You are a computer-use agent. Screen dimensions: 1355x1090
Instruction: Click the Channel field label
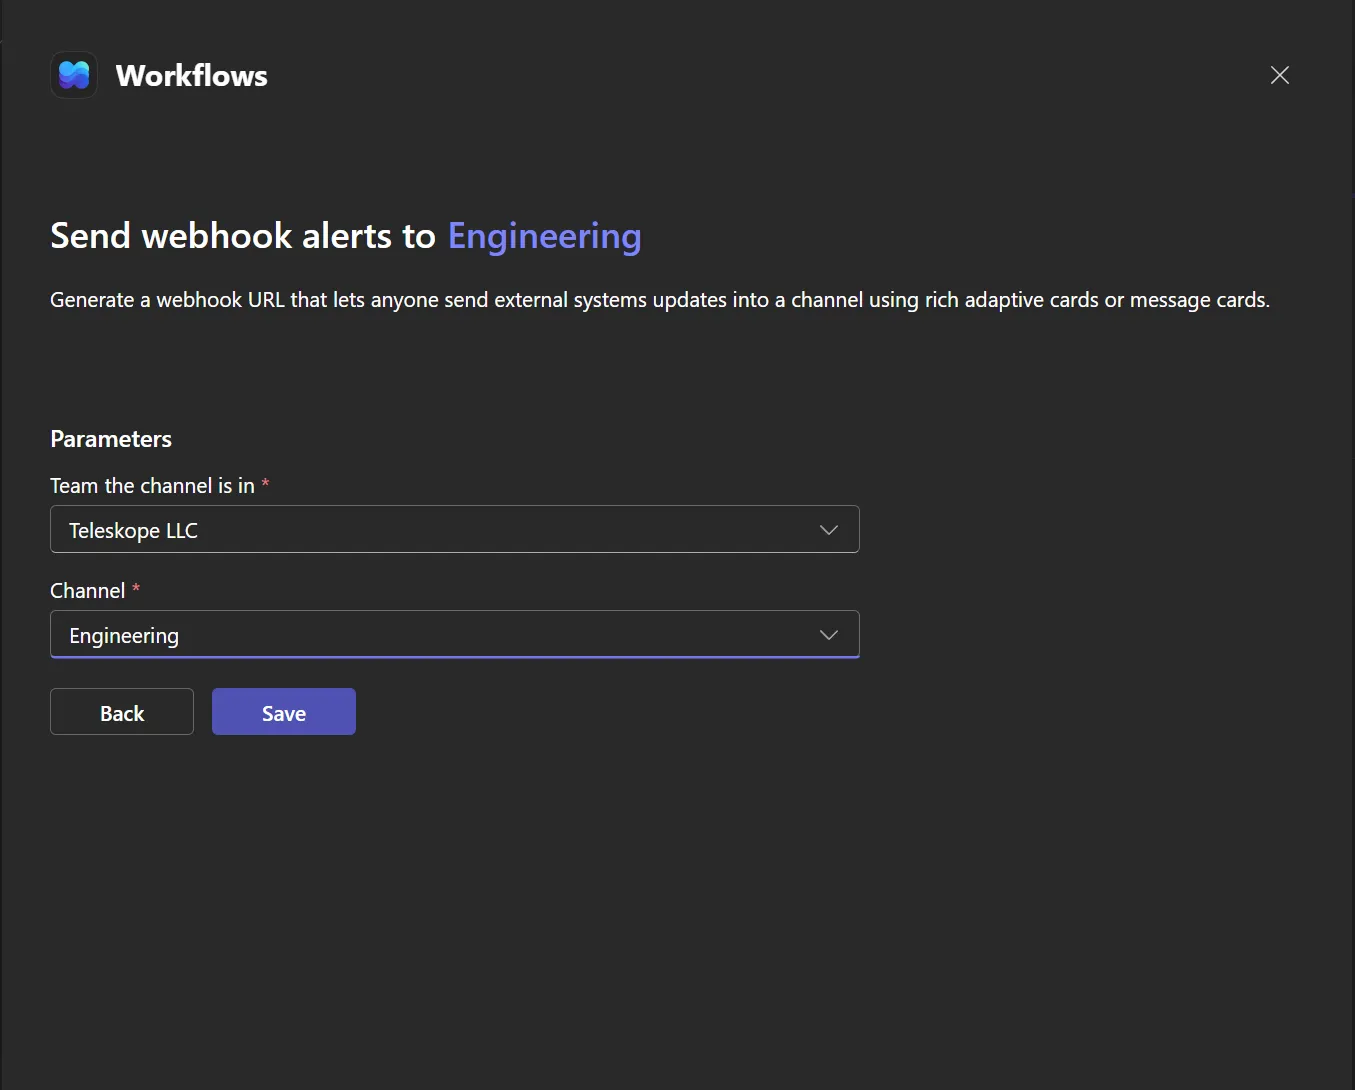(x=88, y=591)
